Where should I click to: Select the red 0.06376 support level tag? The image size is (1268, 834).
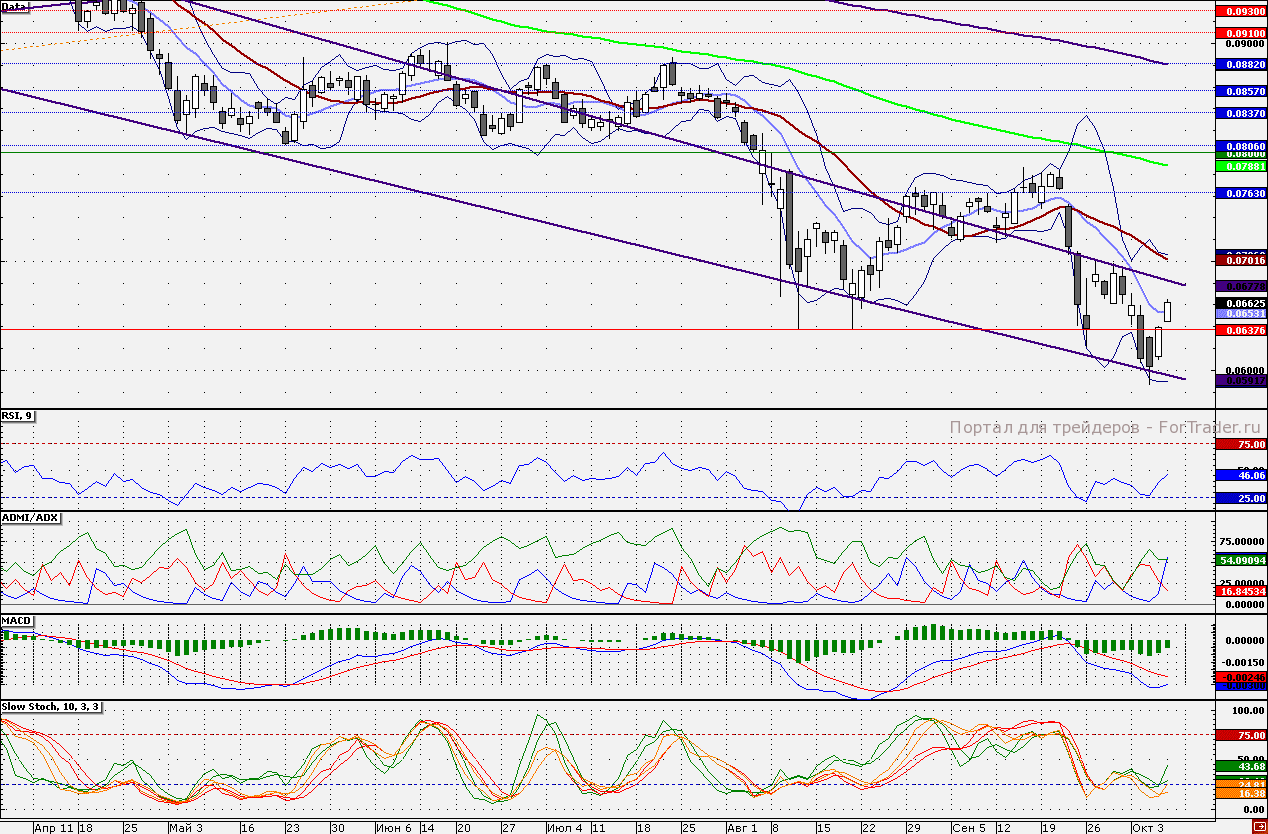(x=1239, y=329)
